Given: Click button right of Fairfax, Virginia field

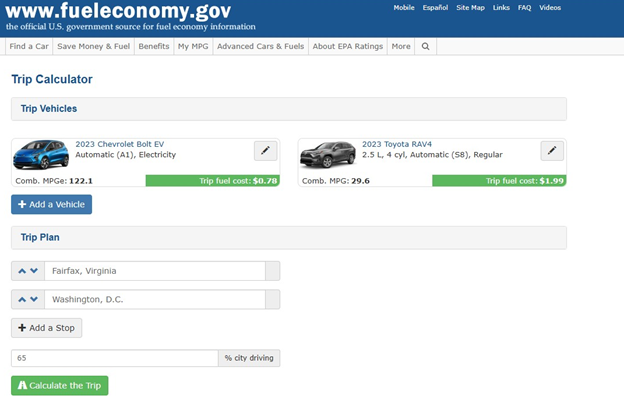Looking at the screenshot, I should click(273, 271).
